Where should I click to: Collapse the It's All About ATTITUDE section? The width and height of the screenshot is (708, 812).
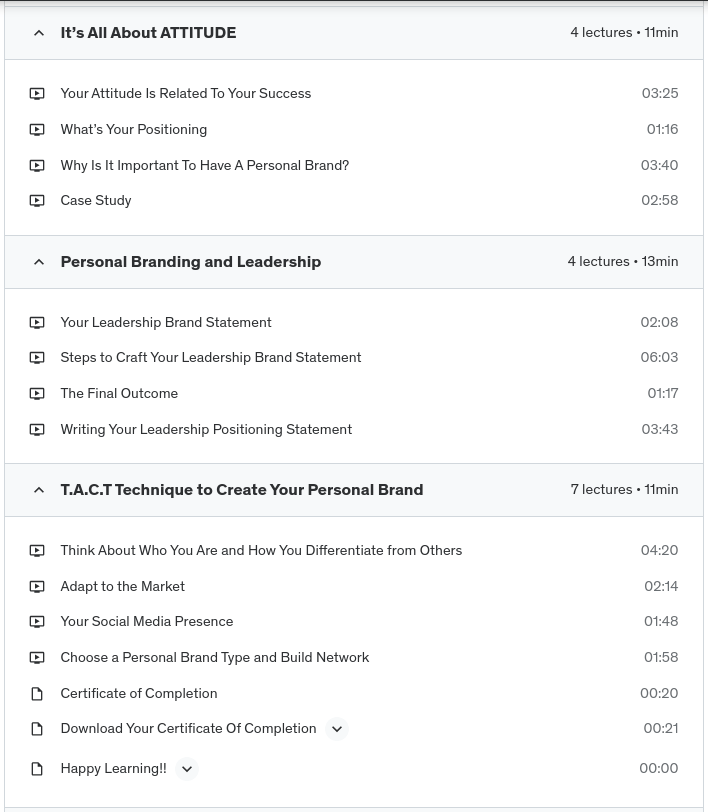pyautogui.click(x=39, y=33)
